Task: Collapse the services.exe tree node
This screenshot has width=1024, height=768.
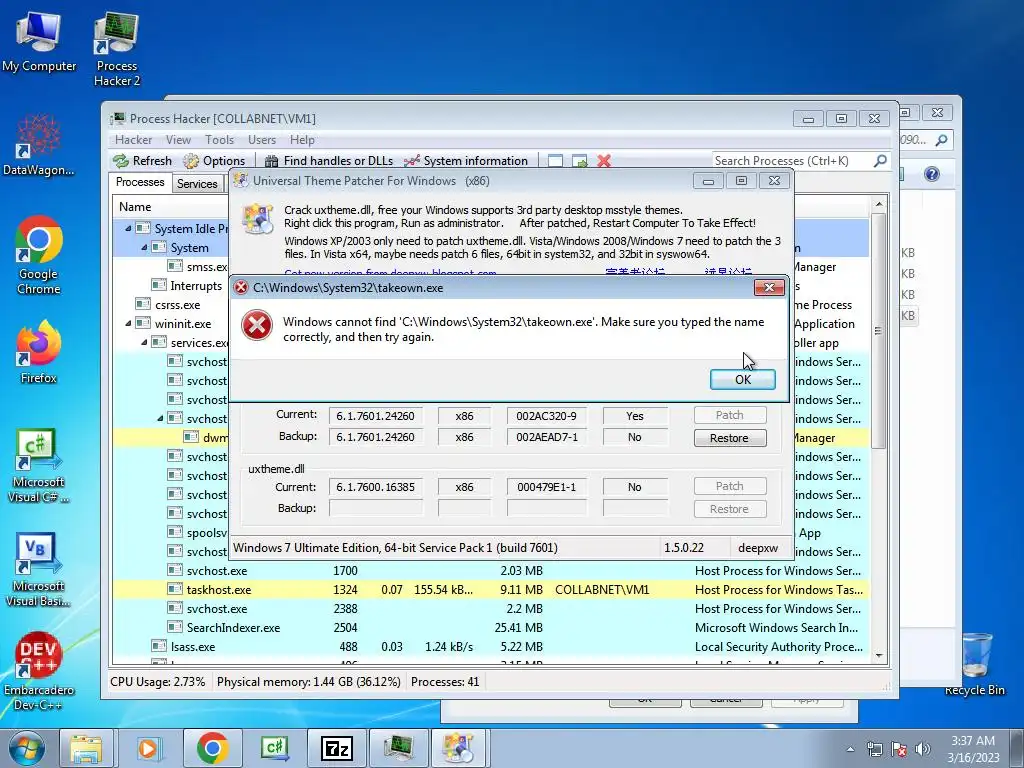Action: point(144,342)
